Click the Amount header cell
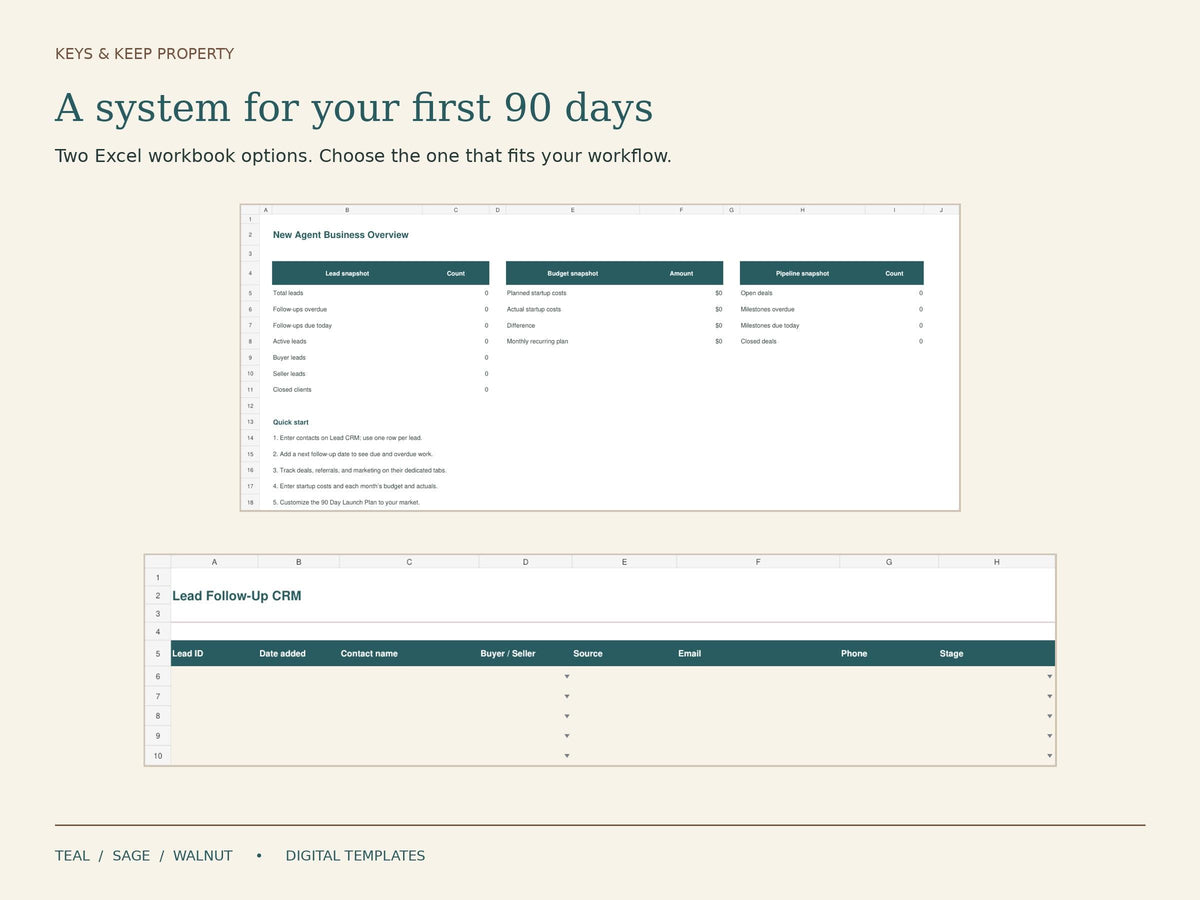This screenshot has height=900, width=1200. pos(681,273)
